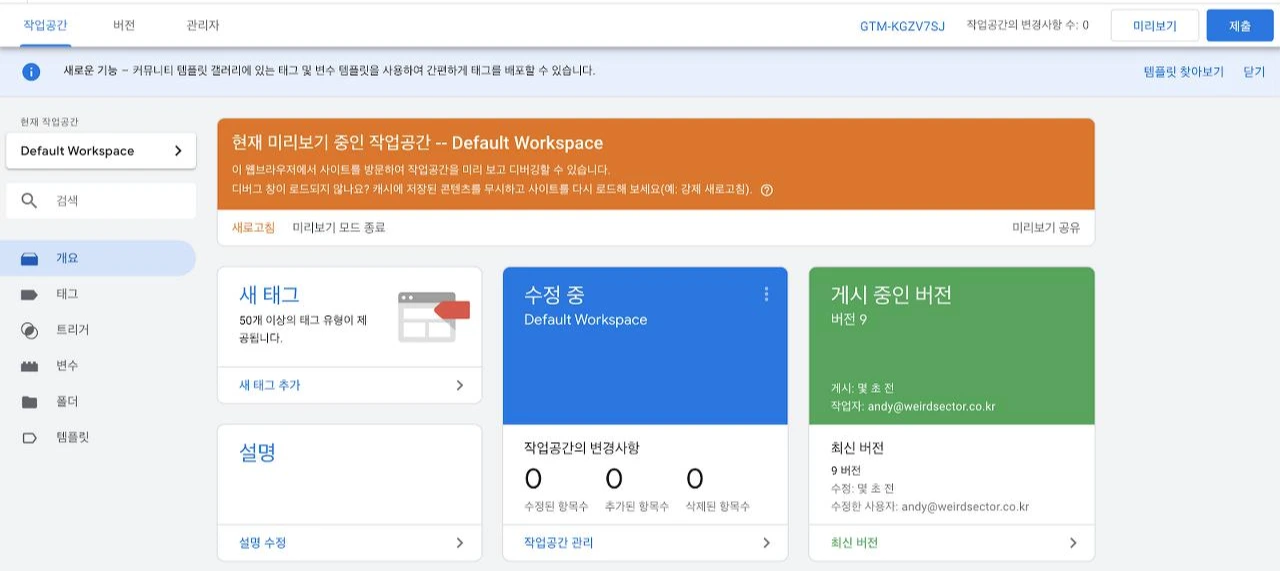This screenshot has height=571, width=1280.
Task: Click the new tag illustration icon
Action: [x=433, y=316]
